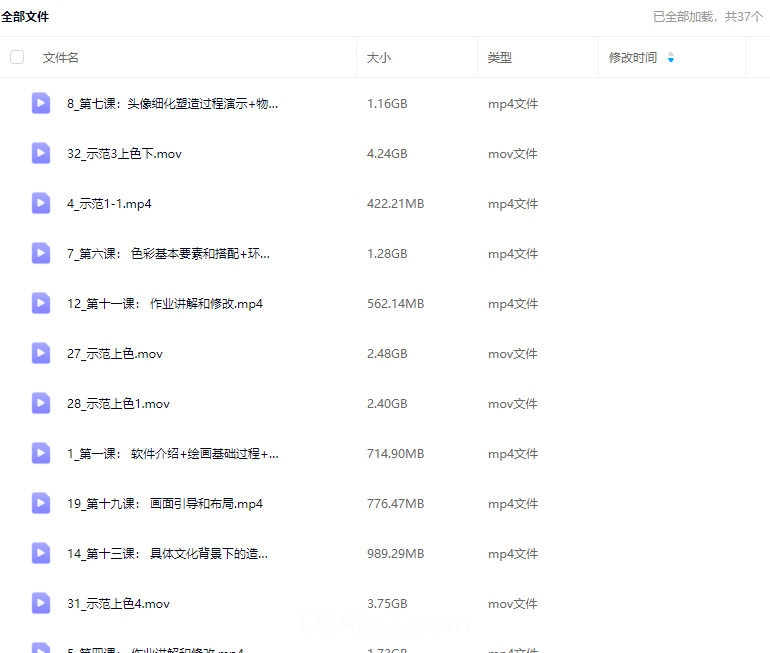This screenshot has height=653, width=770.
Task: Toggle the 修改时间 sort arrow
Action: pos(670,58)
